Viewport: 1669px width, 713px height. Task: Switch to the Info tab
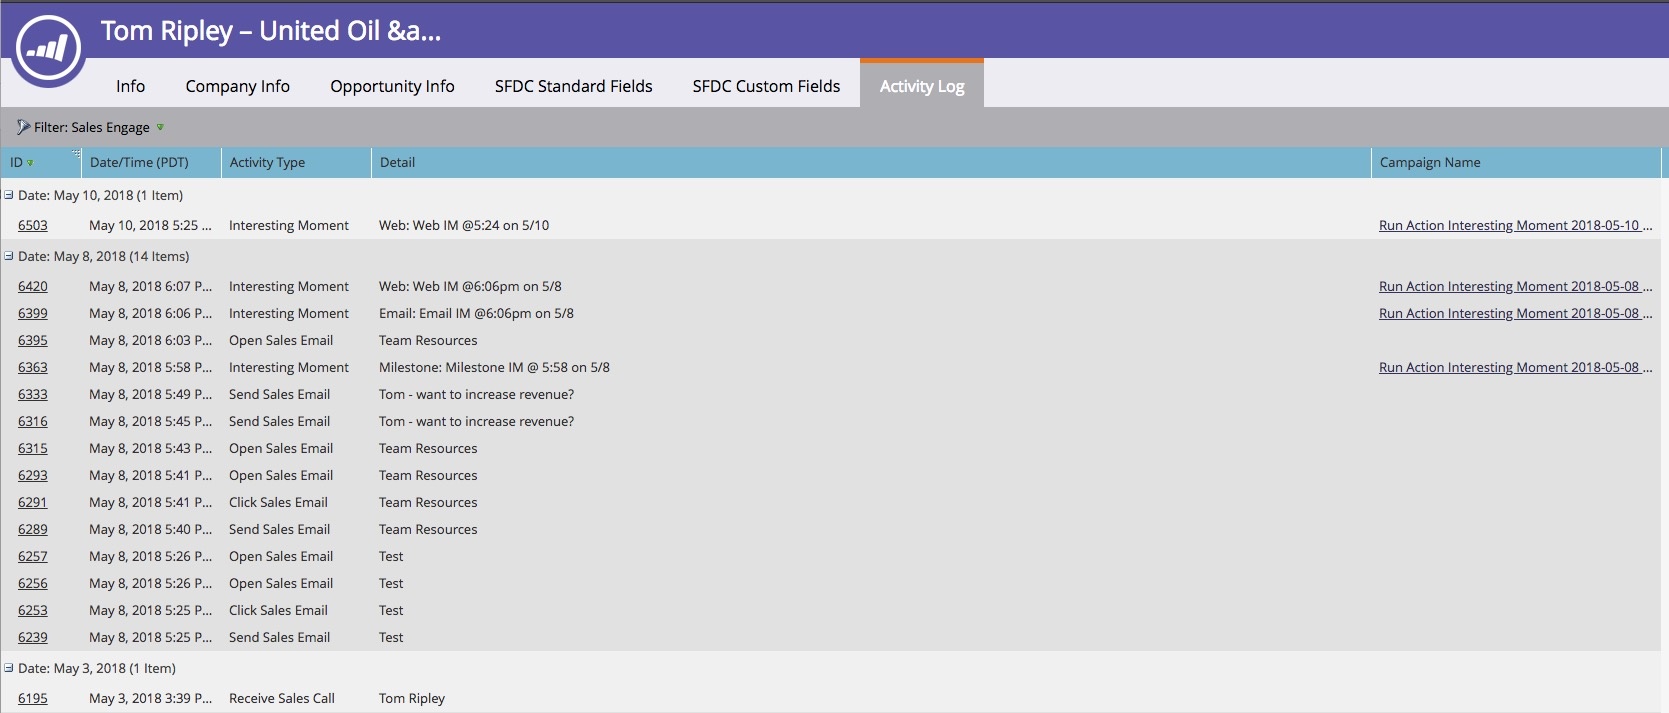[x=130, y=86]
